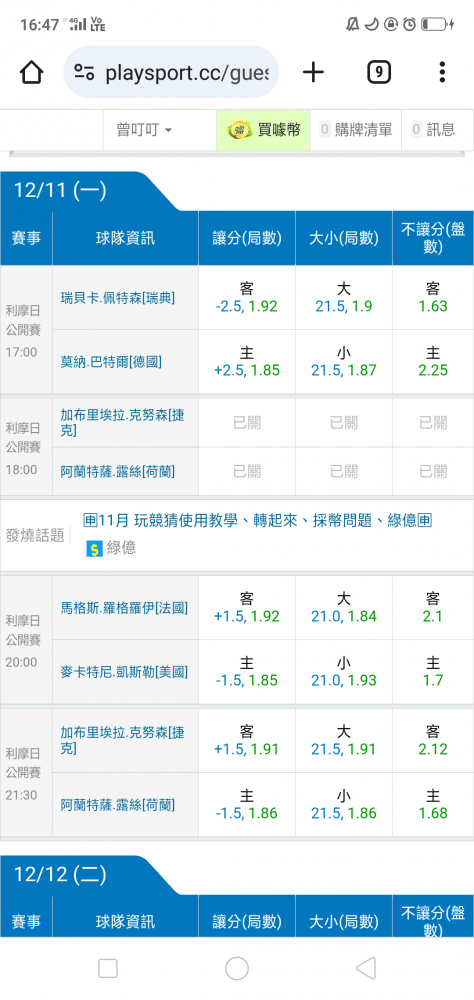Tap the Android back navigation button

[x=366, y=969]
